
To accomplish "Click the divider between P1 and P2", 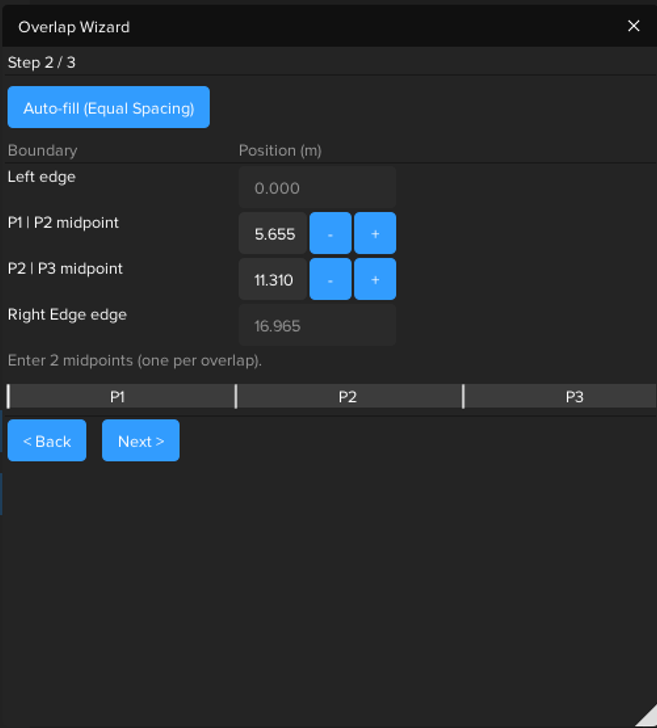I will 236,397.
